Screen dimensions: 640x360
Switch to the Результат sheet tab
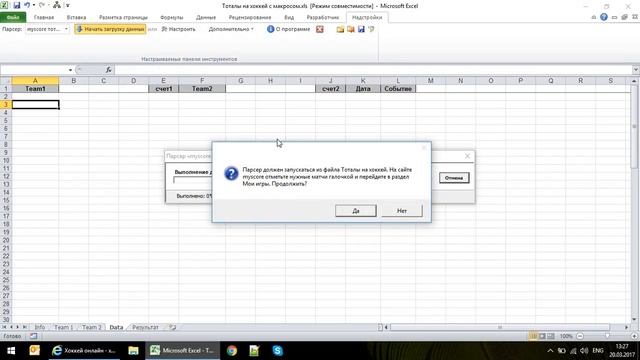145,327
